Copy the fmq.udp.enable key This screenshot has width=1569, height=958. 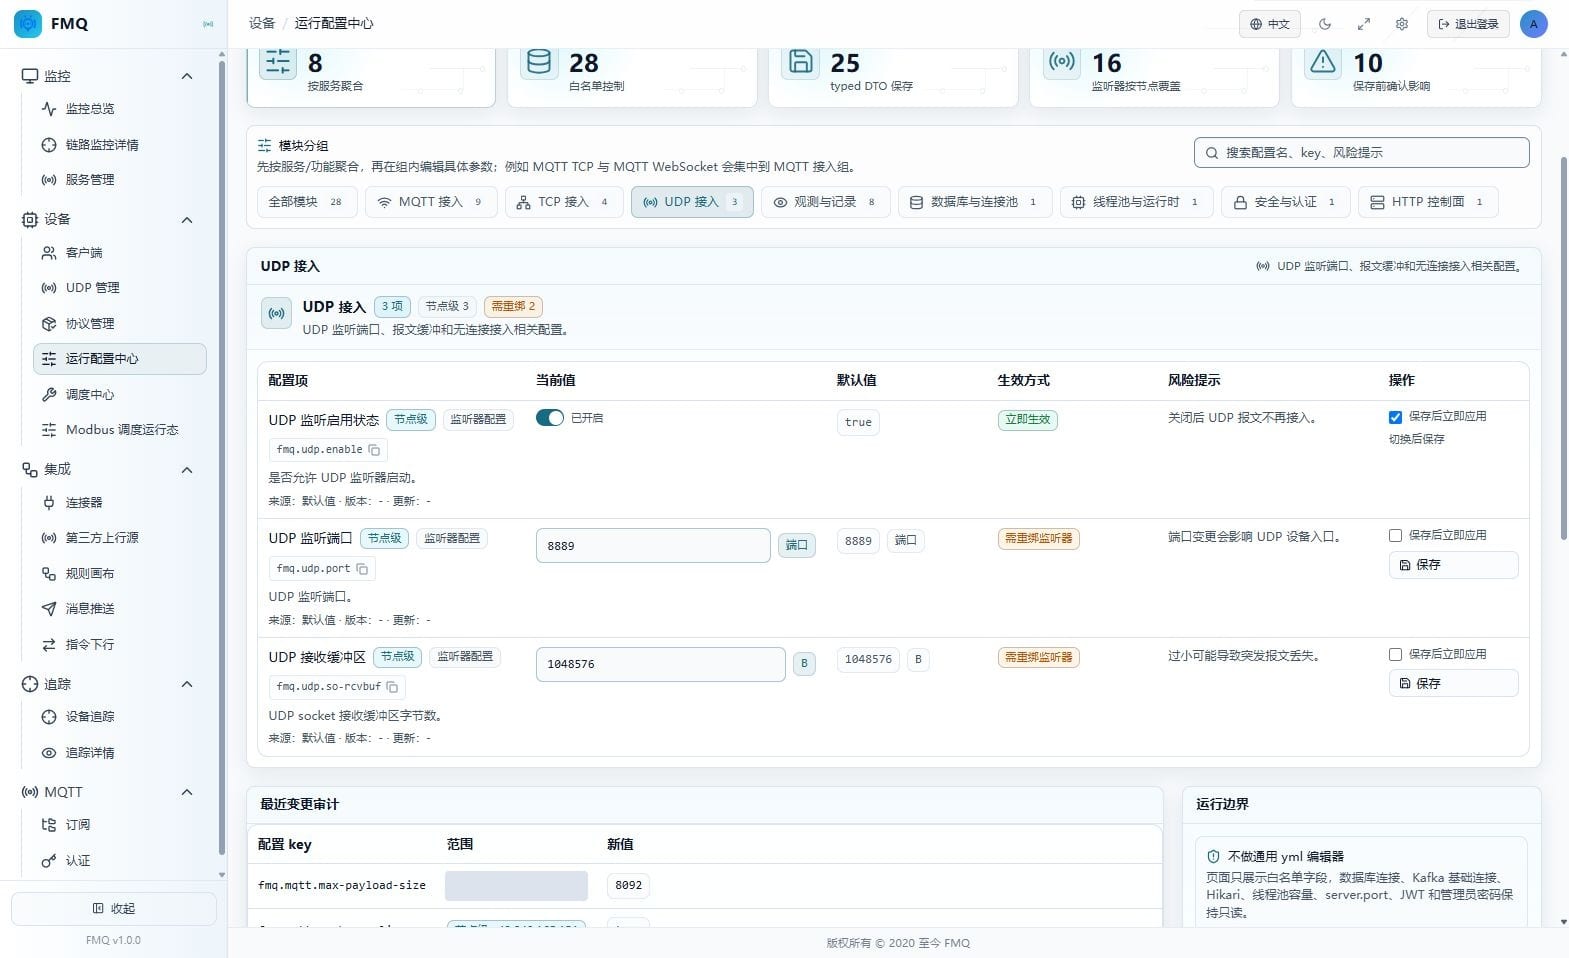pos(374,450)
